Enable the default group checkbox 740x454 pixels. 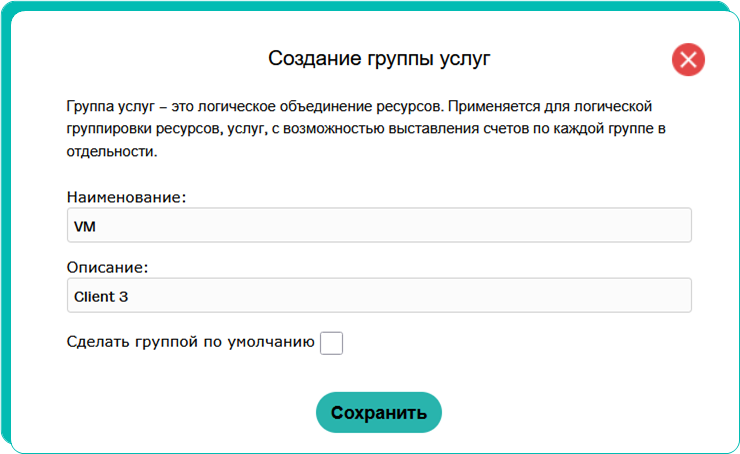[331, 343]
